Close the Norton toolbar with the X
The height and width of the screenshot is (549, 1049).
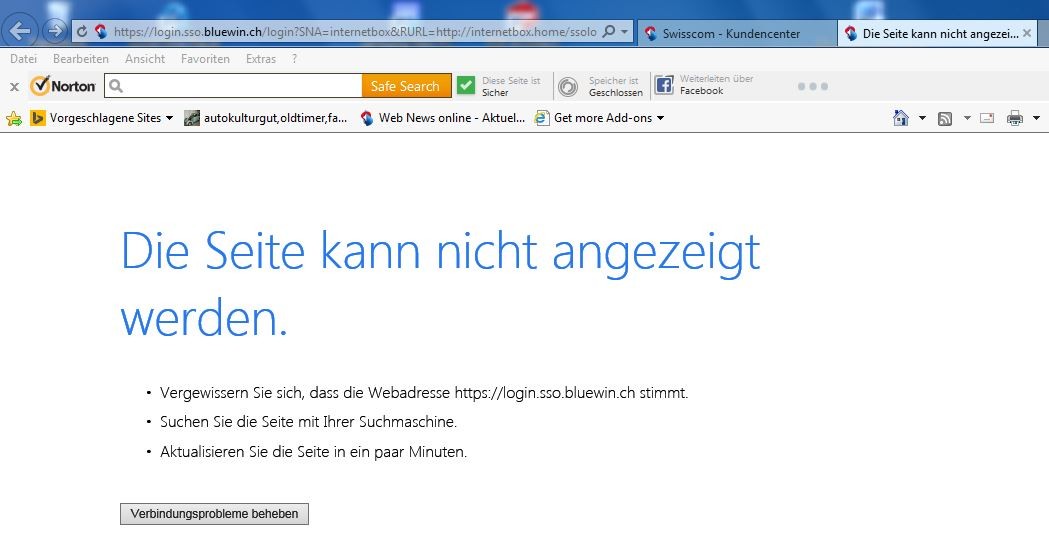(x=14, y=87)
